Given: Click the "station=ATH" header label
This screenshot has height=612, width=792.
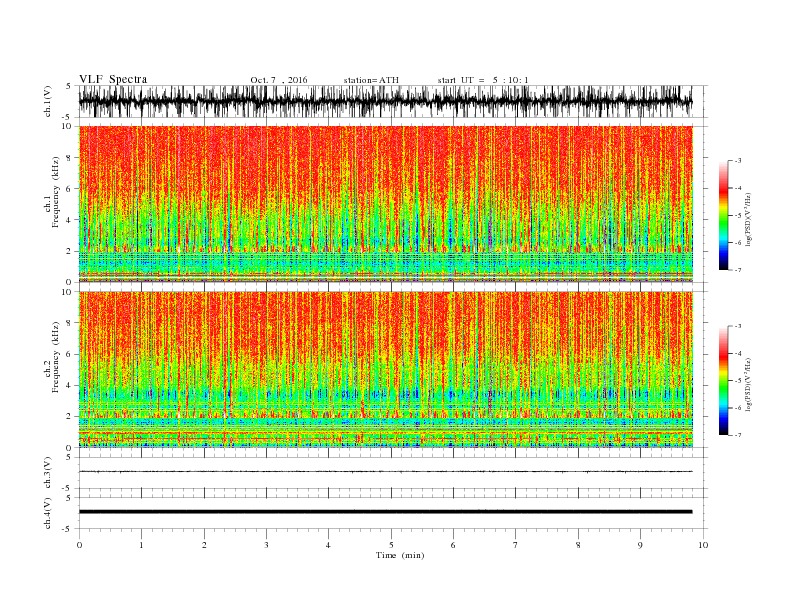Looking at the screenshot, I should click(x=371, y=80).
